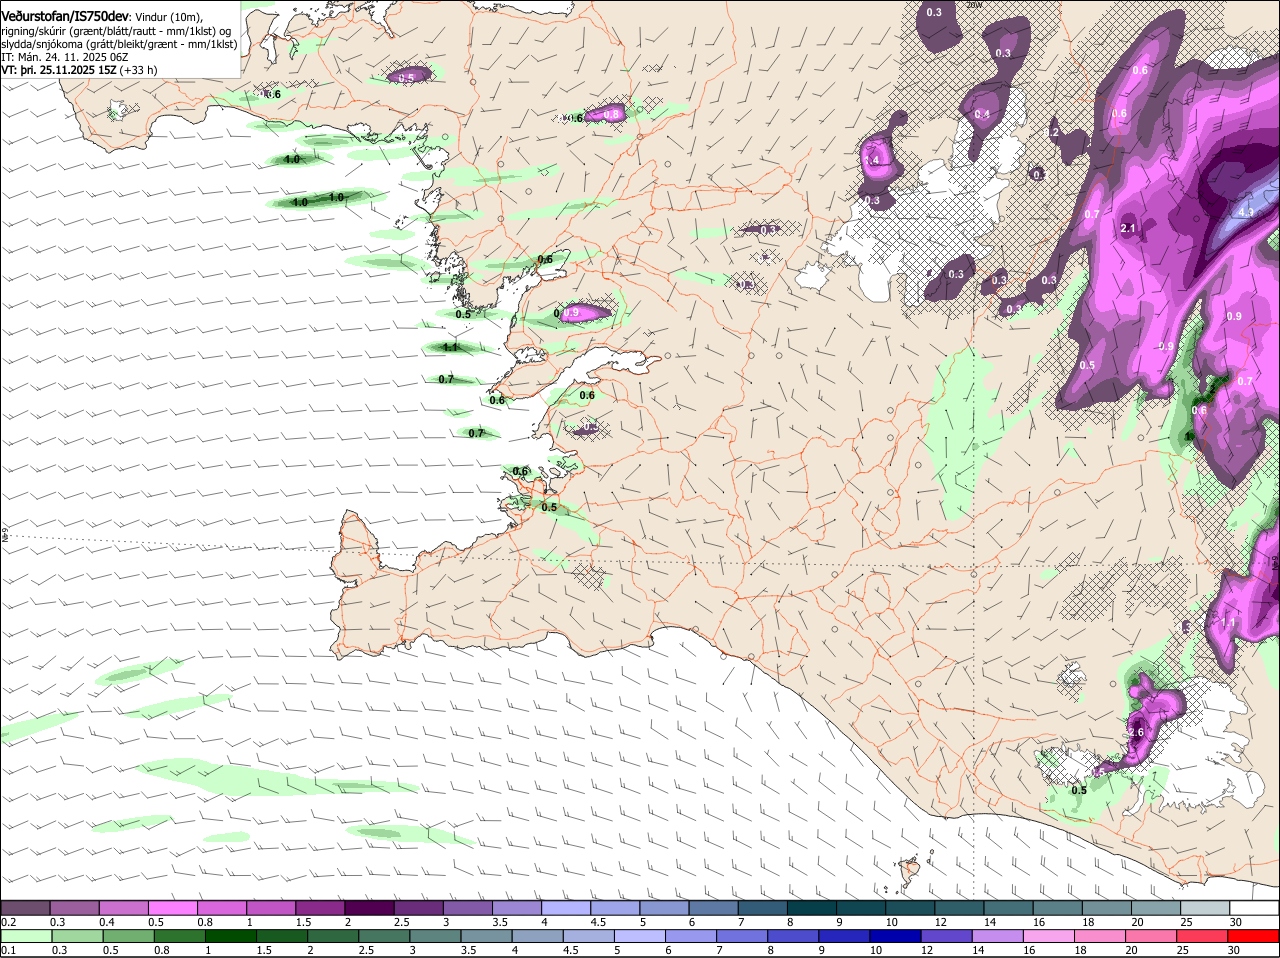The width and height of the screenshot is (1280, 958).
Task: Click the bottom-row legend label 4.5
Action: pyautogui.click(x=570, y=950)
